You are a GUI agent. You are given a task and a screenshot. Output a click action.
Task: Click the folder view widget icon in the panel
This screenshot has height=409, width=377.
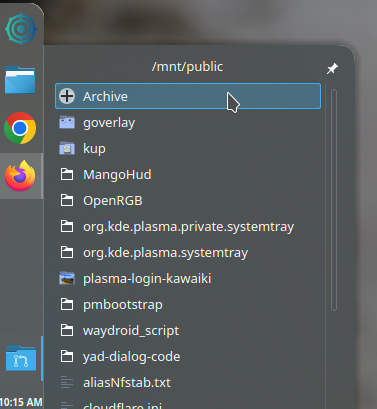[x=21, y=358]
